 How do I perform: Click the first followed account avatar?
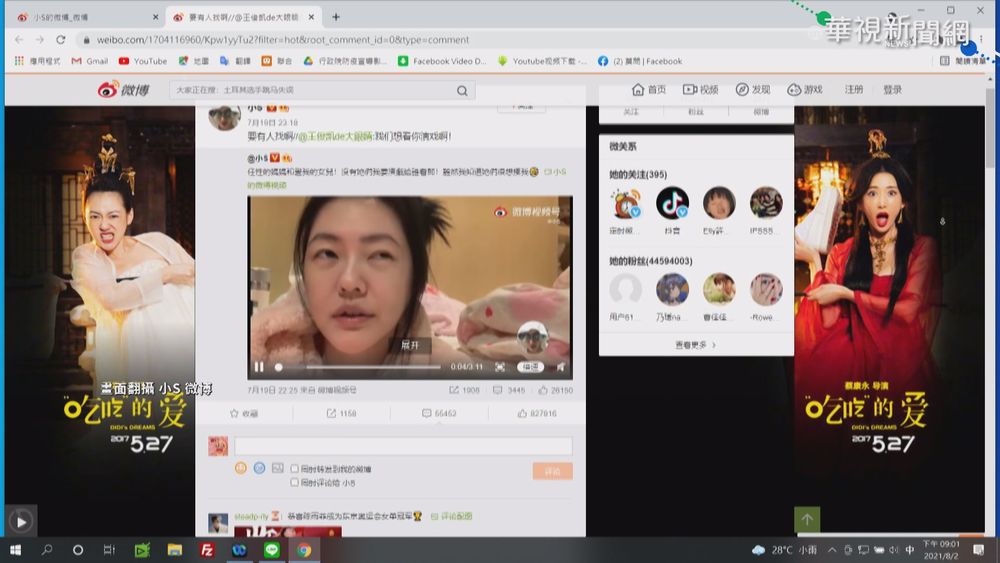tap(626, 203)
